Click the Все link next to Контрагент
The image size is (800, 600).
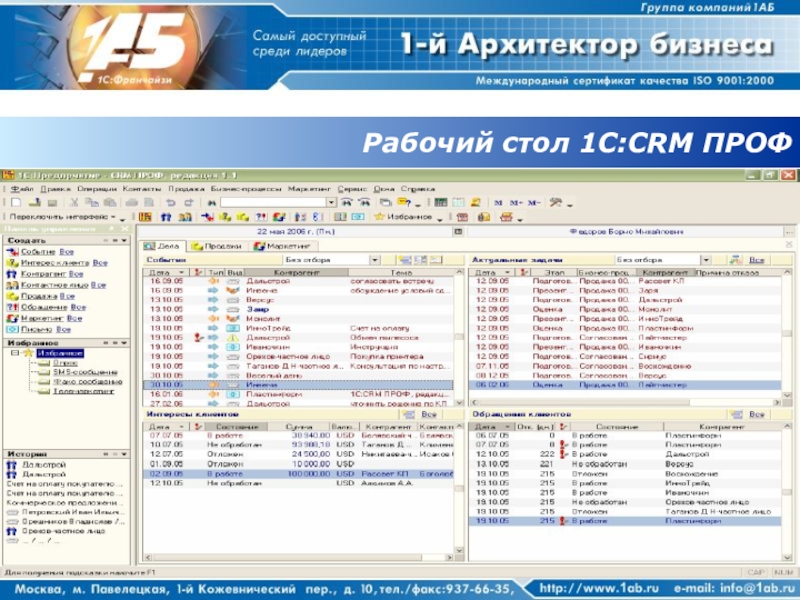tap(76, 274)
